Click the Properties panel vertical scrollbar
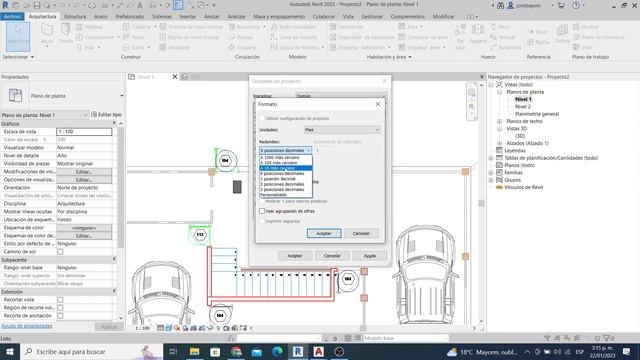 click(120, 188)
